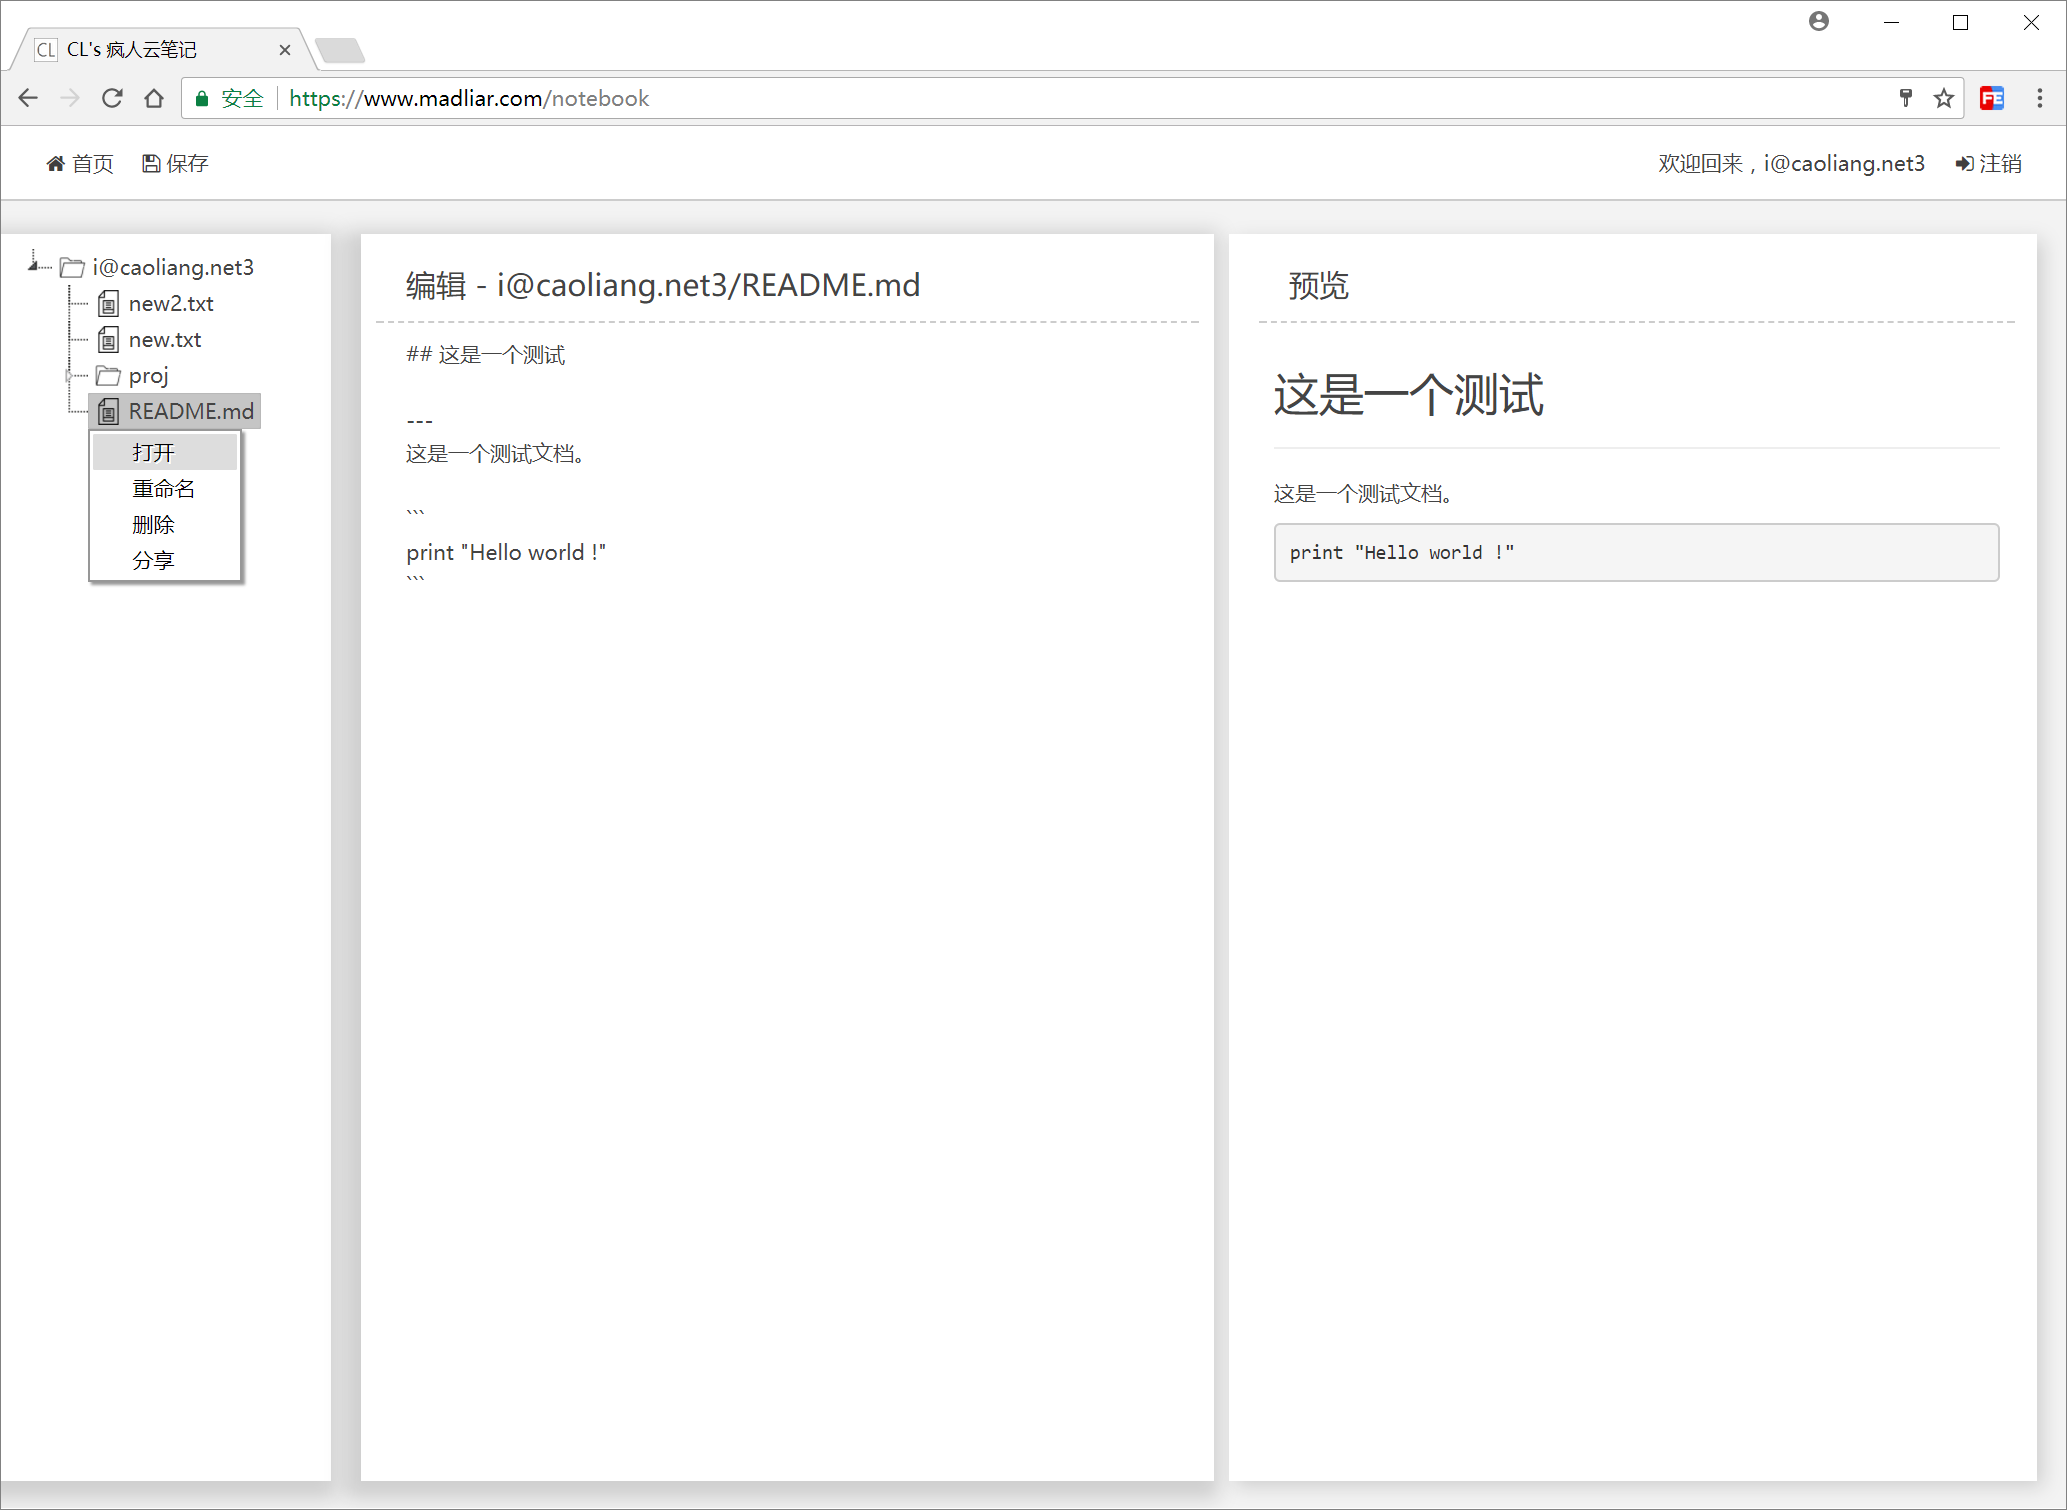Viewport: 2067px width, 1510px height.
Task: Close the CL's 疯人云笔记 tab
Action: click(x=285, y=50)
